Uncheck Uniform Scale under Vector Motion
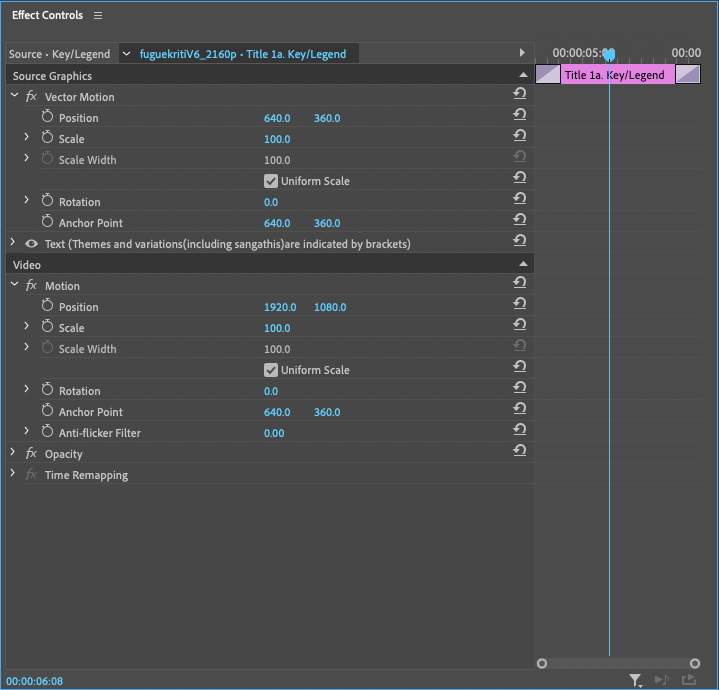 271,181
